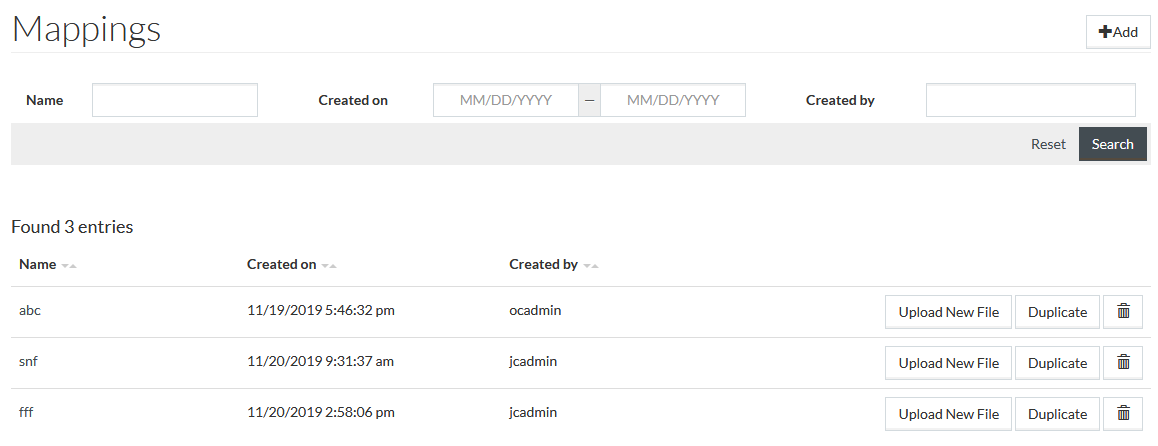Delete the abc mapping with trash icon

click(x=1123, y=312)
